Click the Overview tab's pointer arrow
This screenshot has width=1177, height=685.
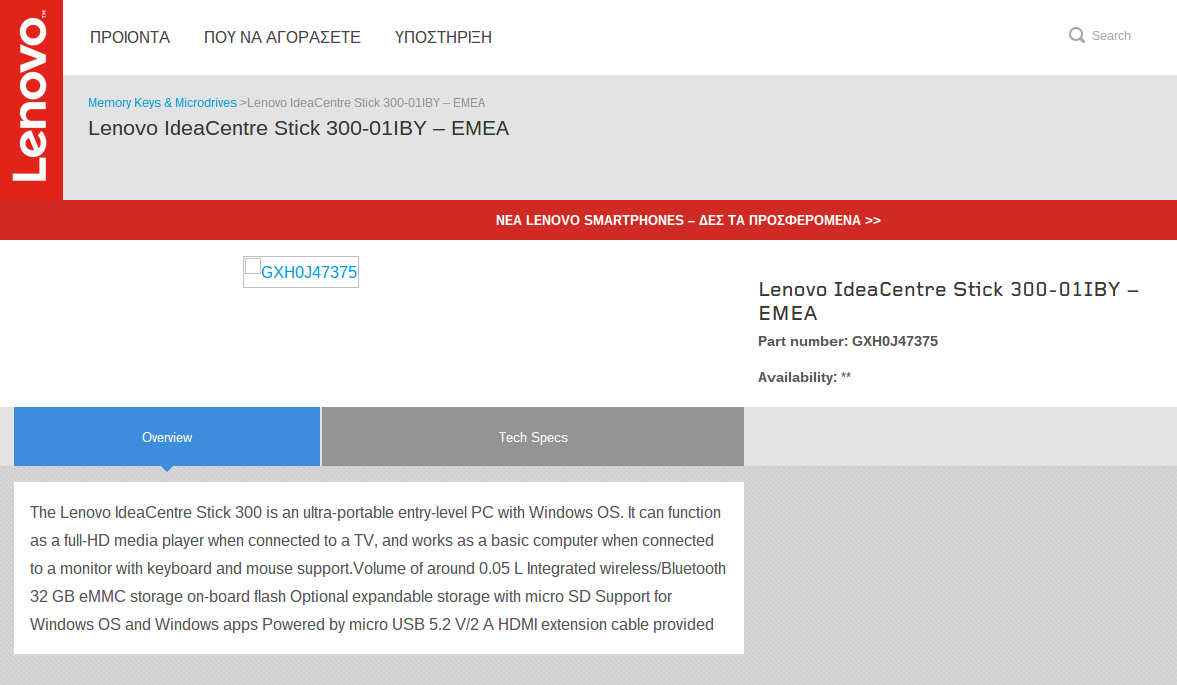coord(167,468)
